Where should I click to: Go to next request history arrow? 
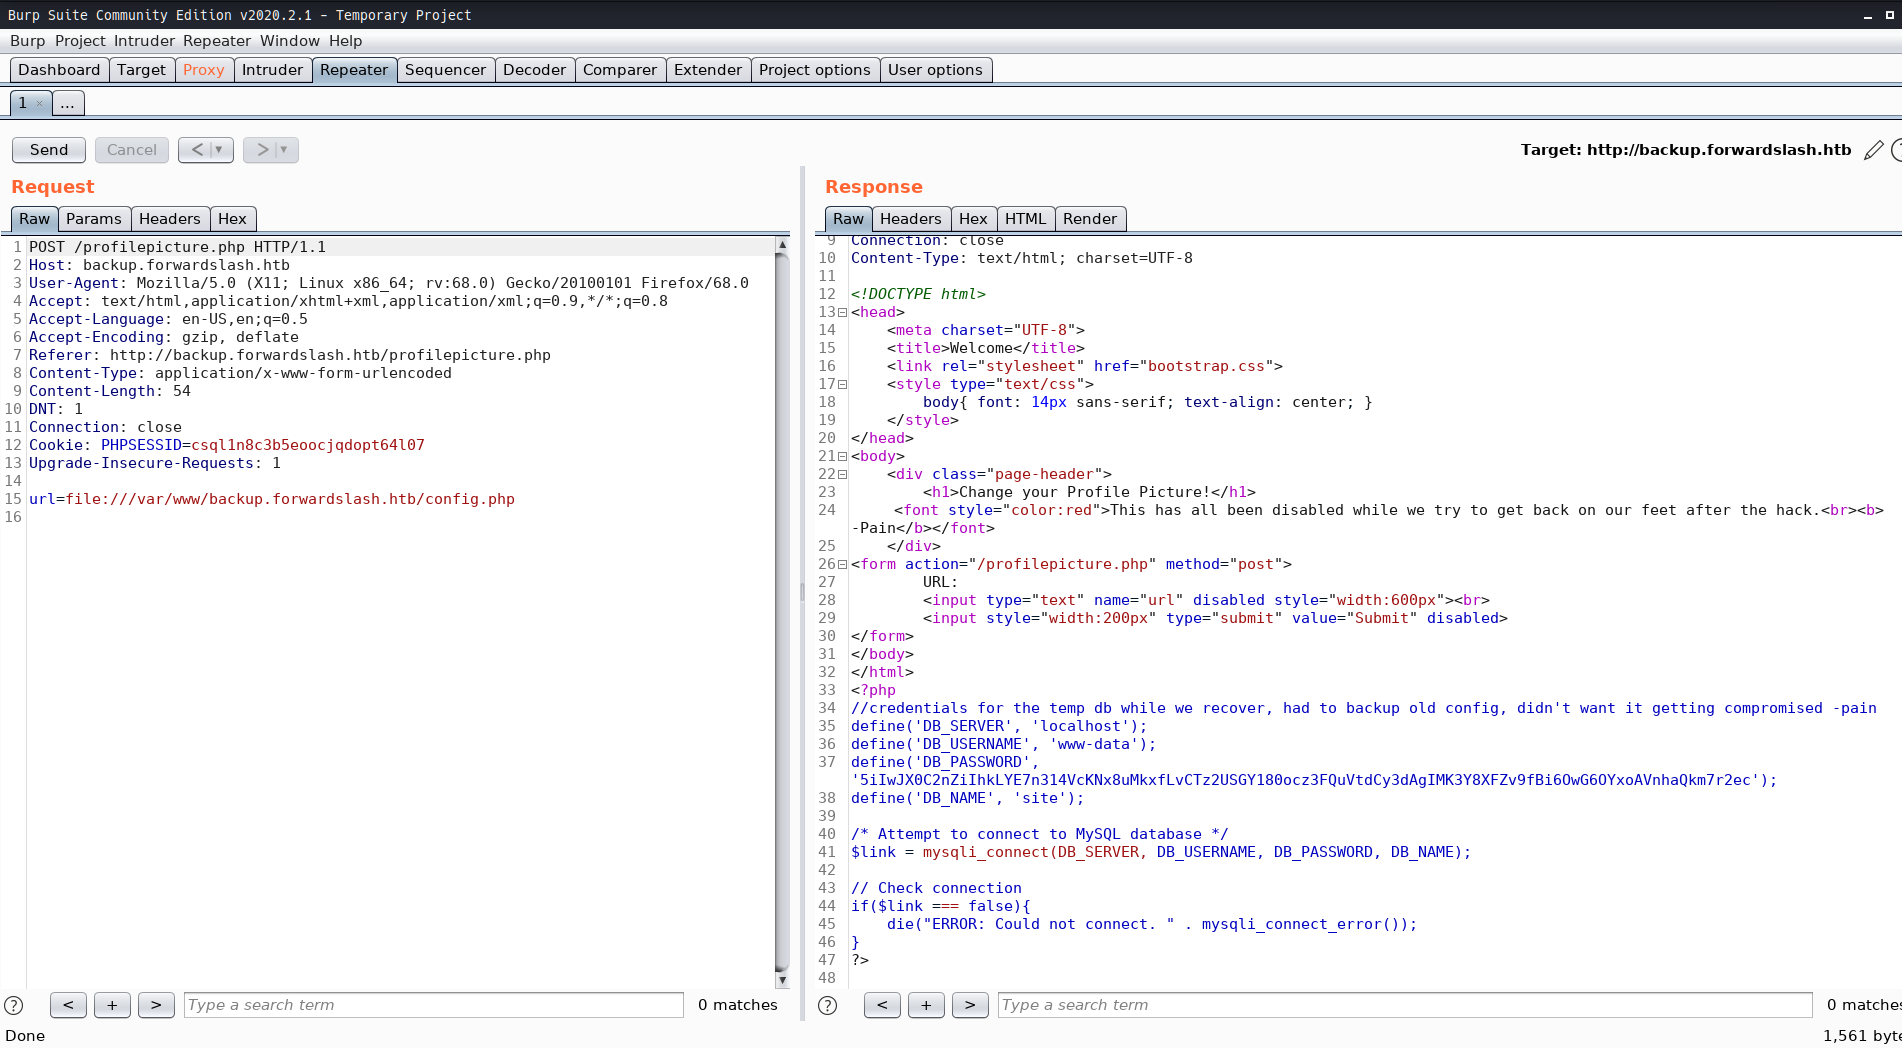(x=261, y=150)
